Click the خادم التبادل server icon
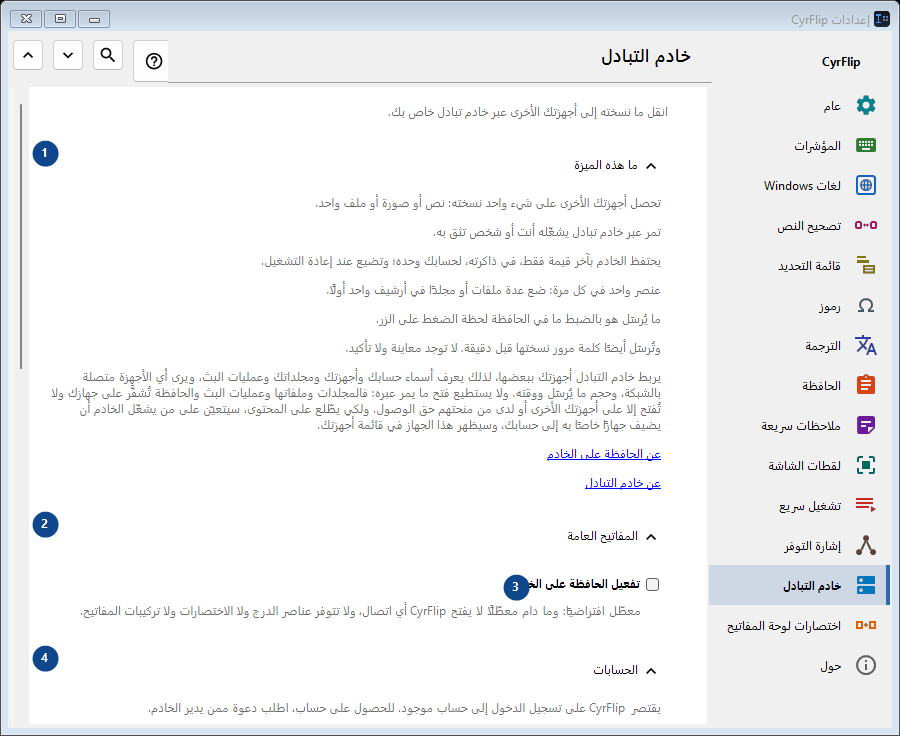Viewport: 900px width, 736px height. pos(866,585)
